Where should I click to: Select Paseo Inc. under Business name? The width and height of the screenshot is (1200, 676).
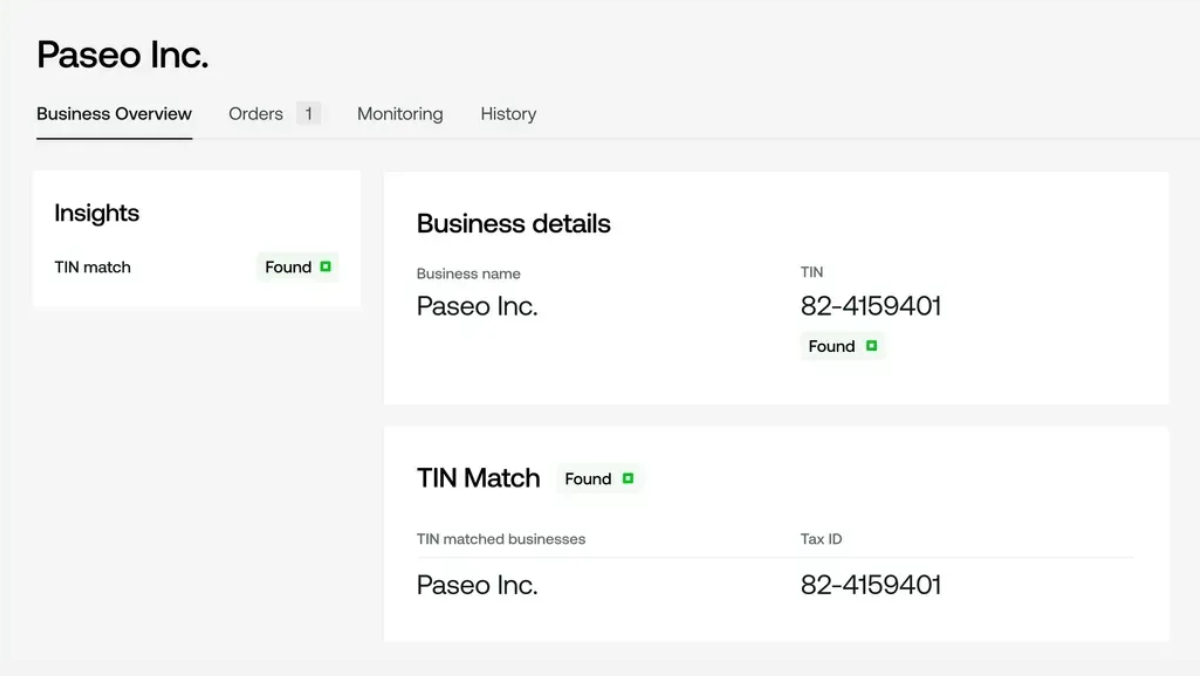tap(477, 306)
